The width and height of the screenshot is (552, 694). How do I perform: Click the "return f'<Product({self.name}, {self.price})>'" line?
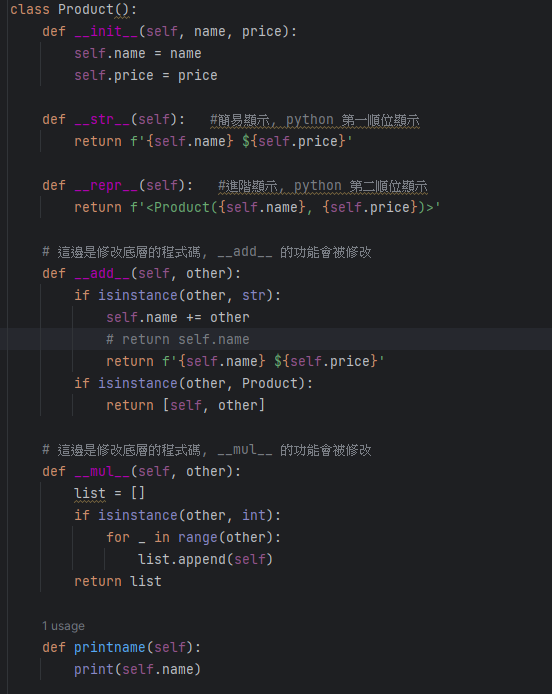pos(257,208)
